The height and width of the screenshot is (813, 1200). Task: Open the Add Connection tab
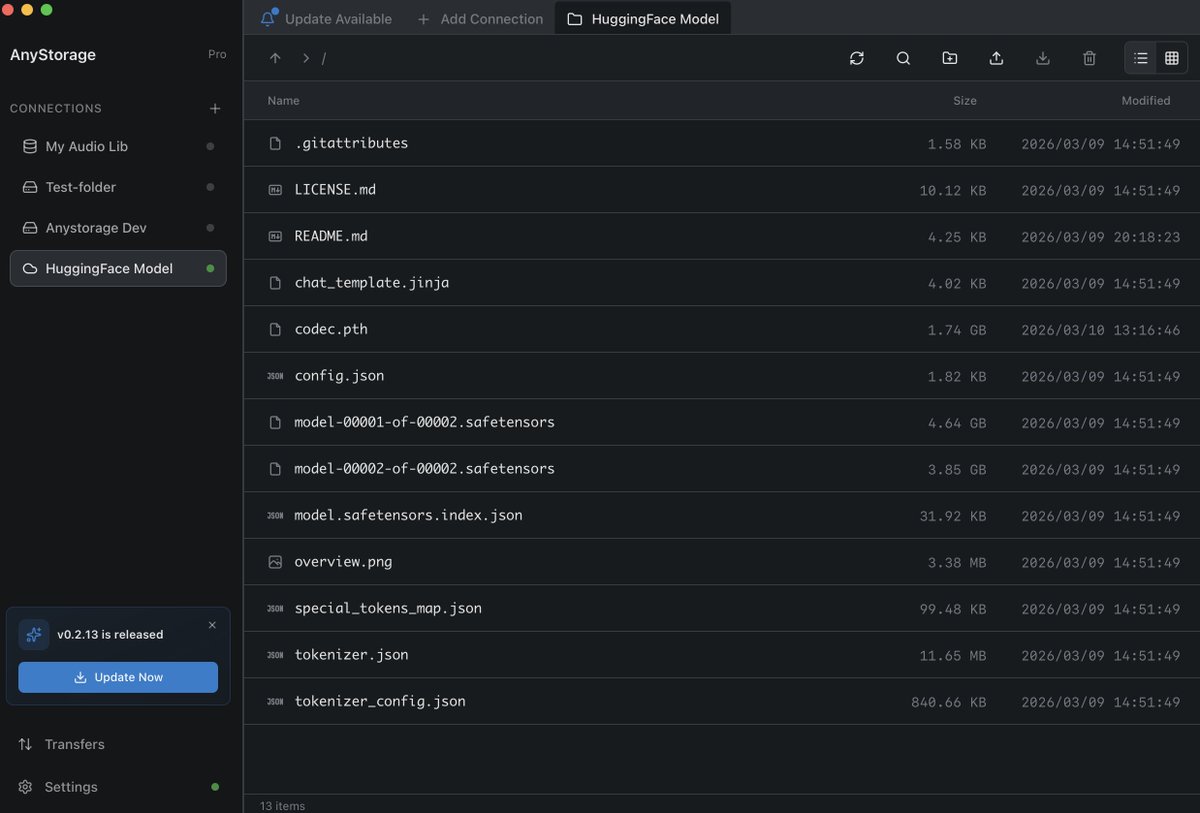pos(480,18)
